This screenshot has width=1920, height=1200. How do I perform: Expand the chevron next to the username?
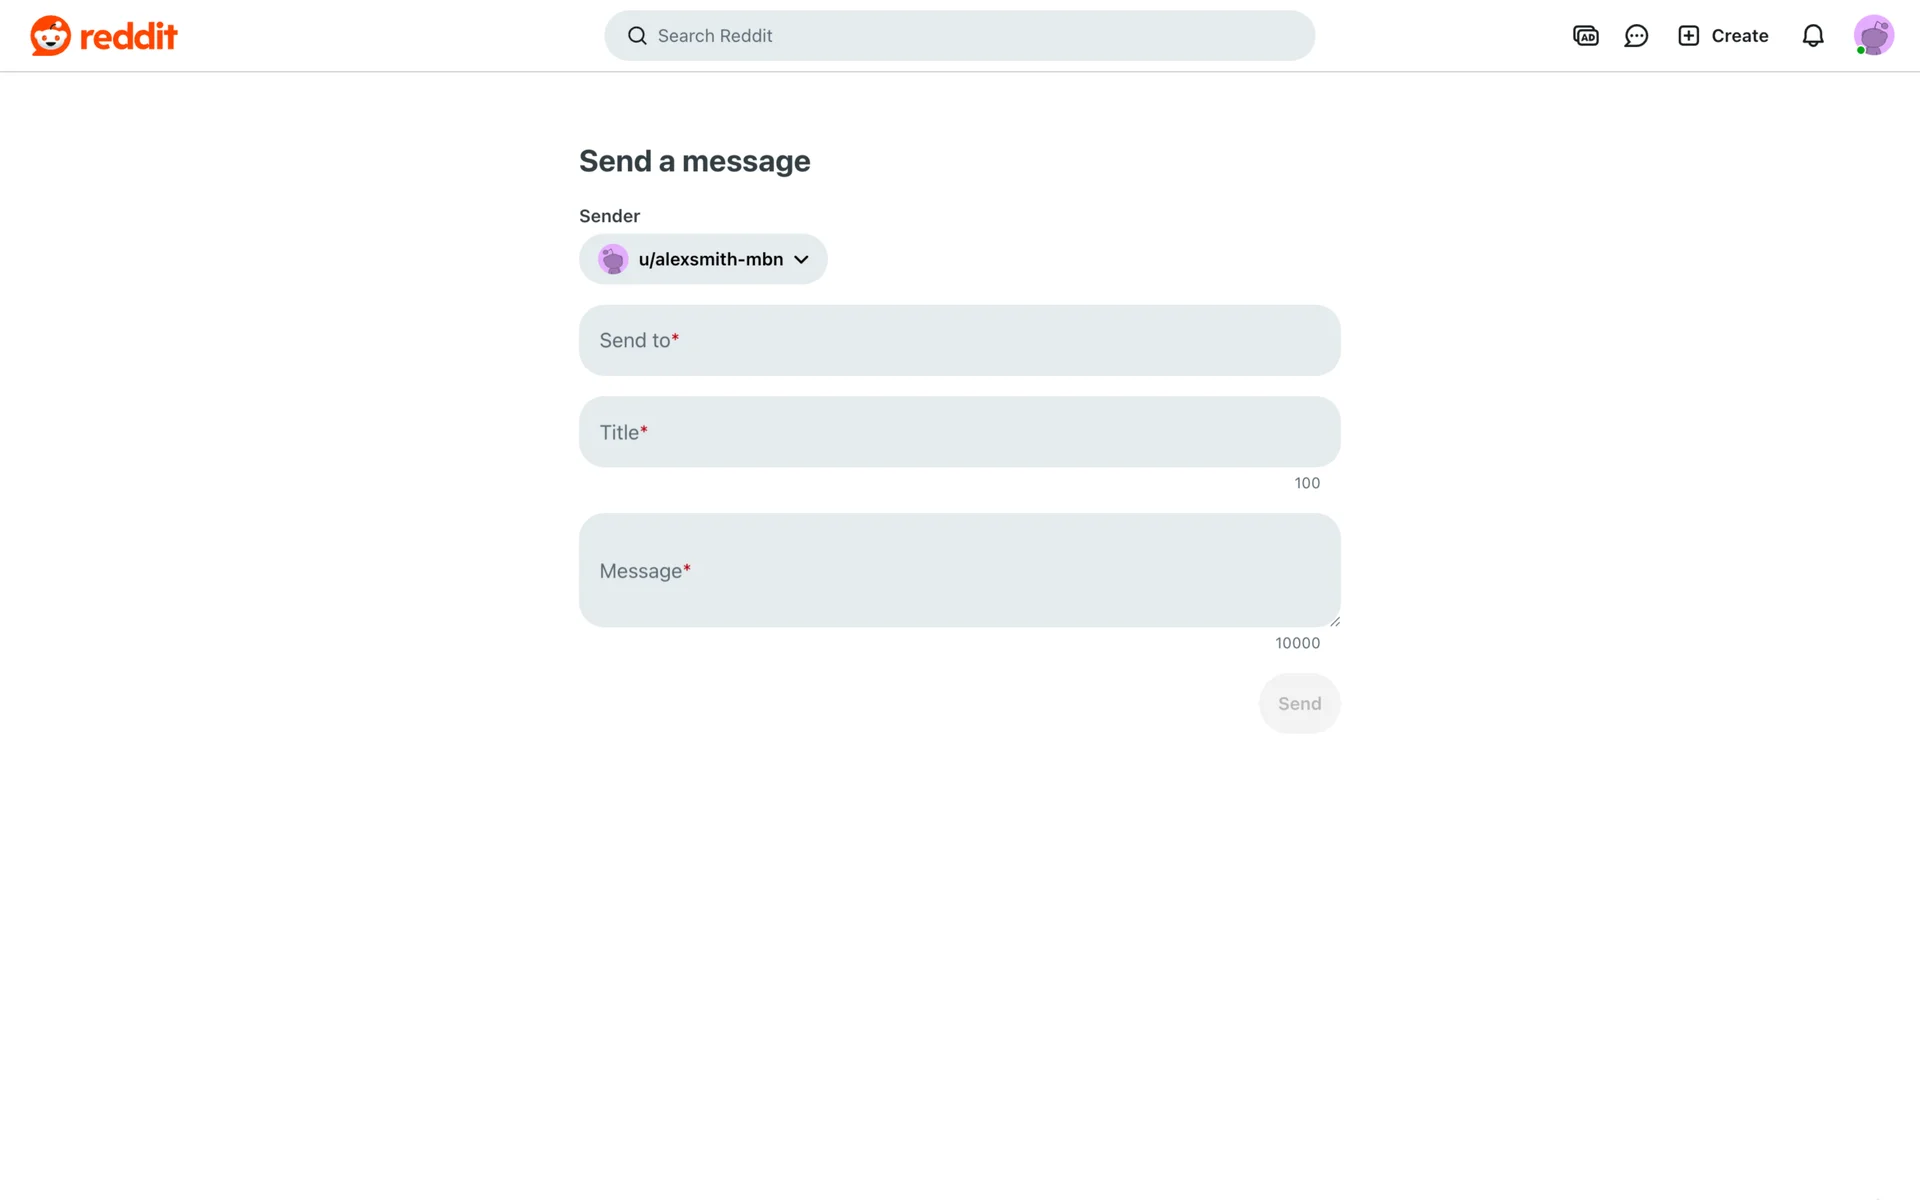(801, 259)
